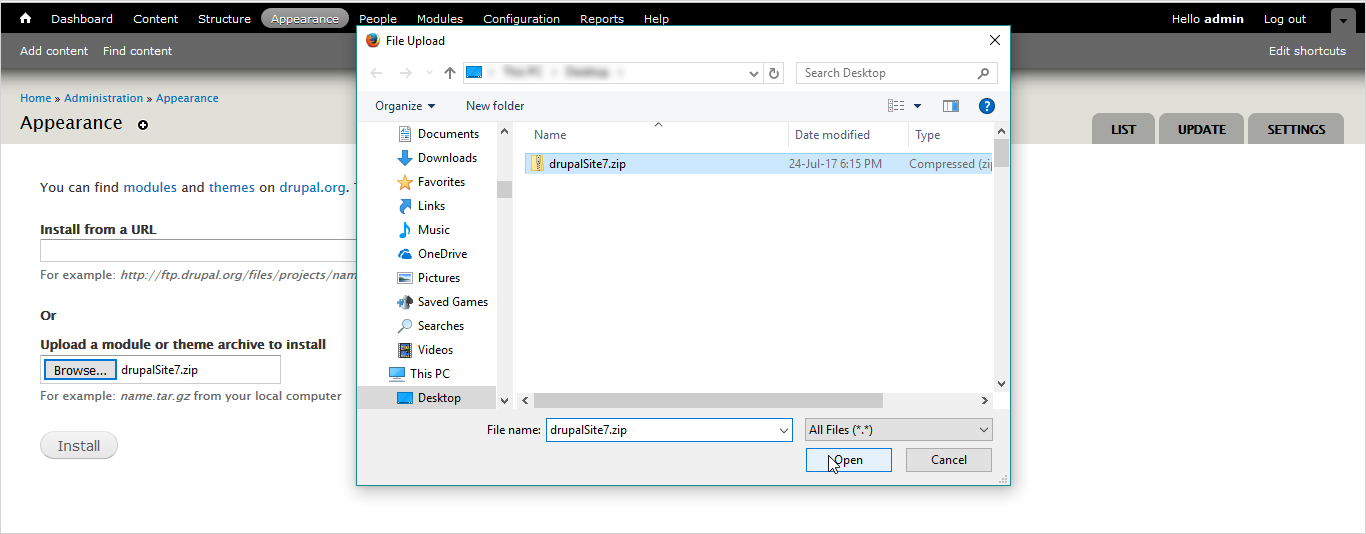
Task: Click the refresh icon beside address bar
Action: (773, 73)
